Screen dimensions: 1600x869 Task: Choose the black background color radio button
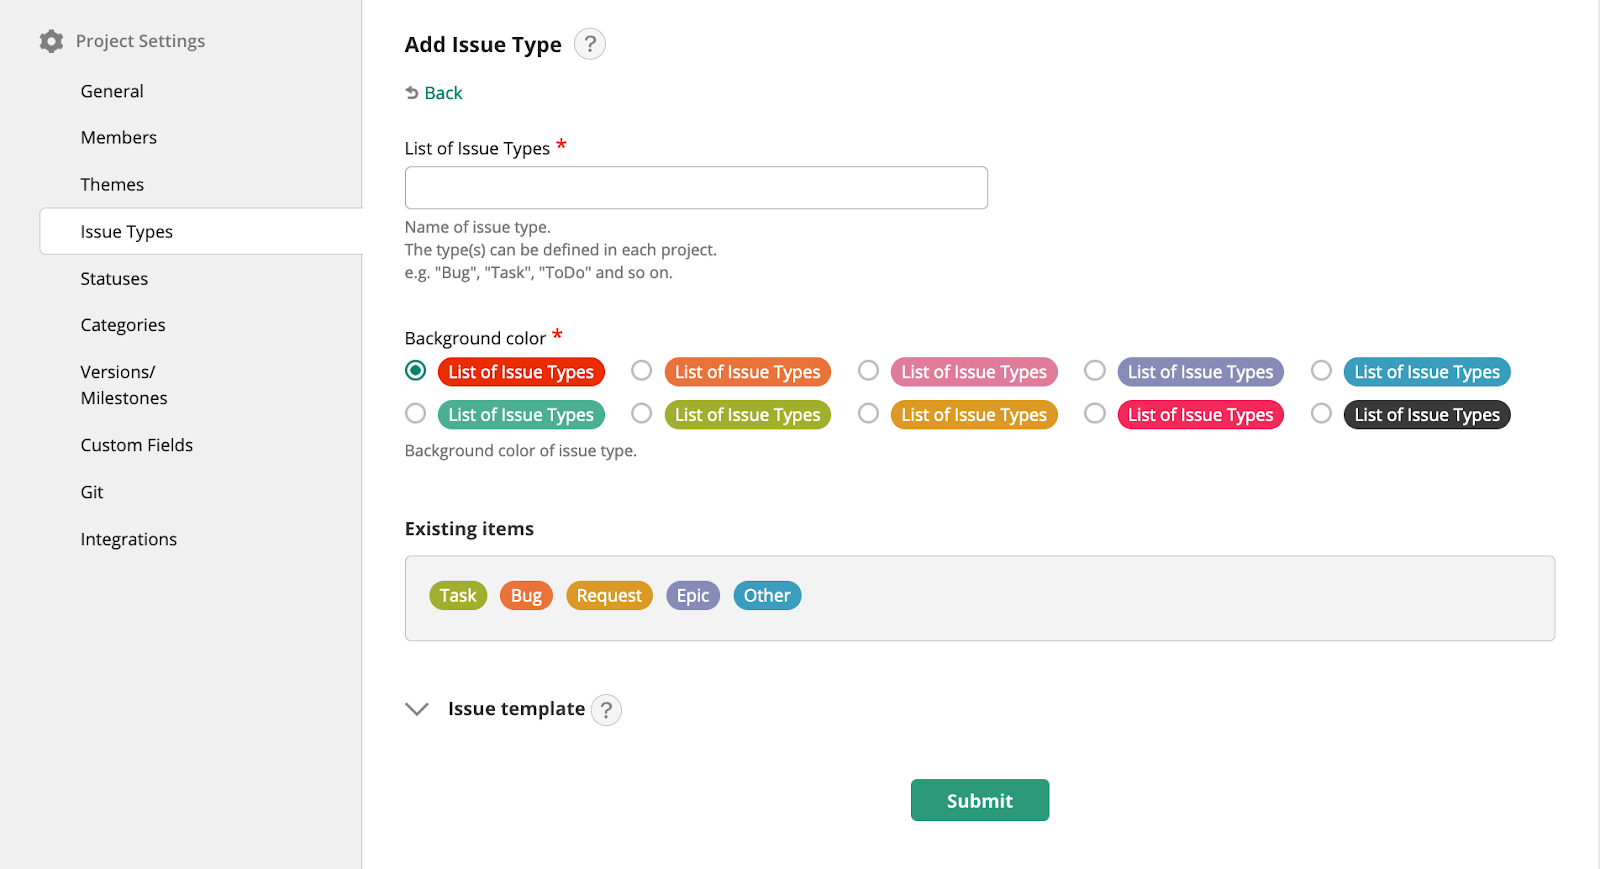(1321, 414)
